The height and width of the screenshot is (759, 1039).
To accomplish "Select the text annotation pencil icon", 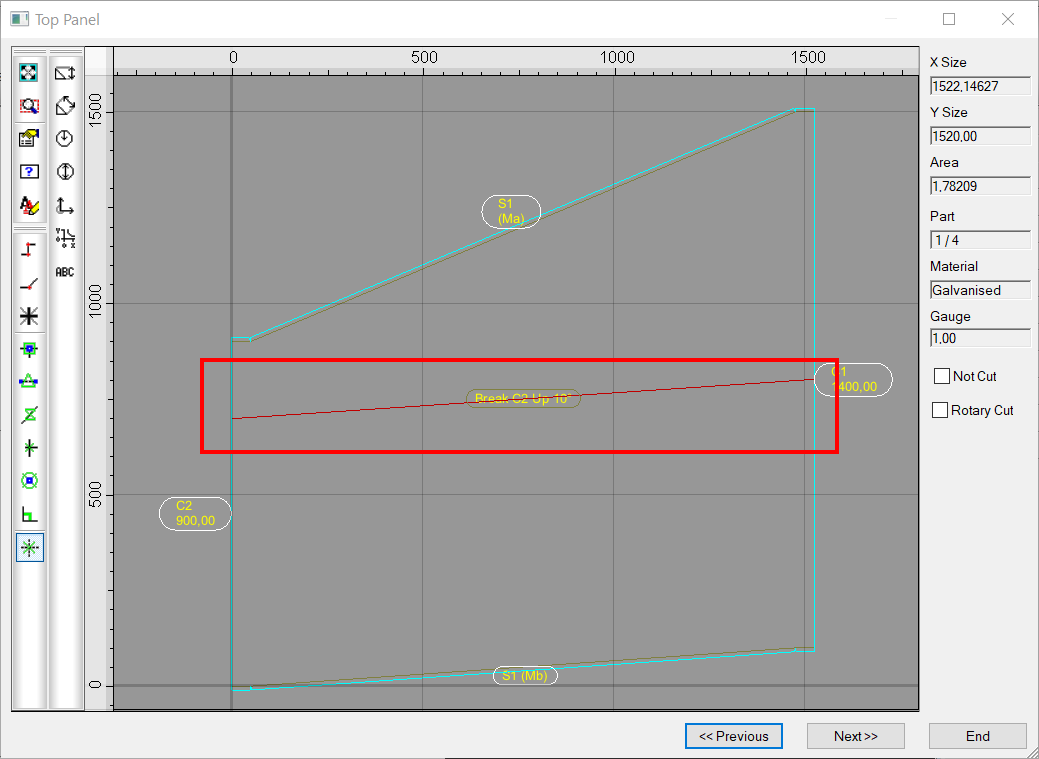I will point(28,205).
